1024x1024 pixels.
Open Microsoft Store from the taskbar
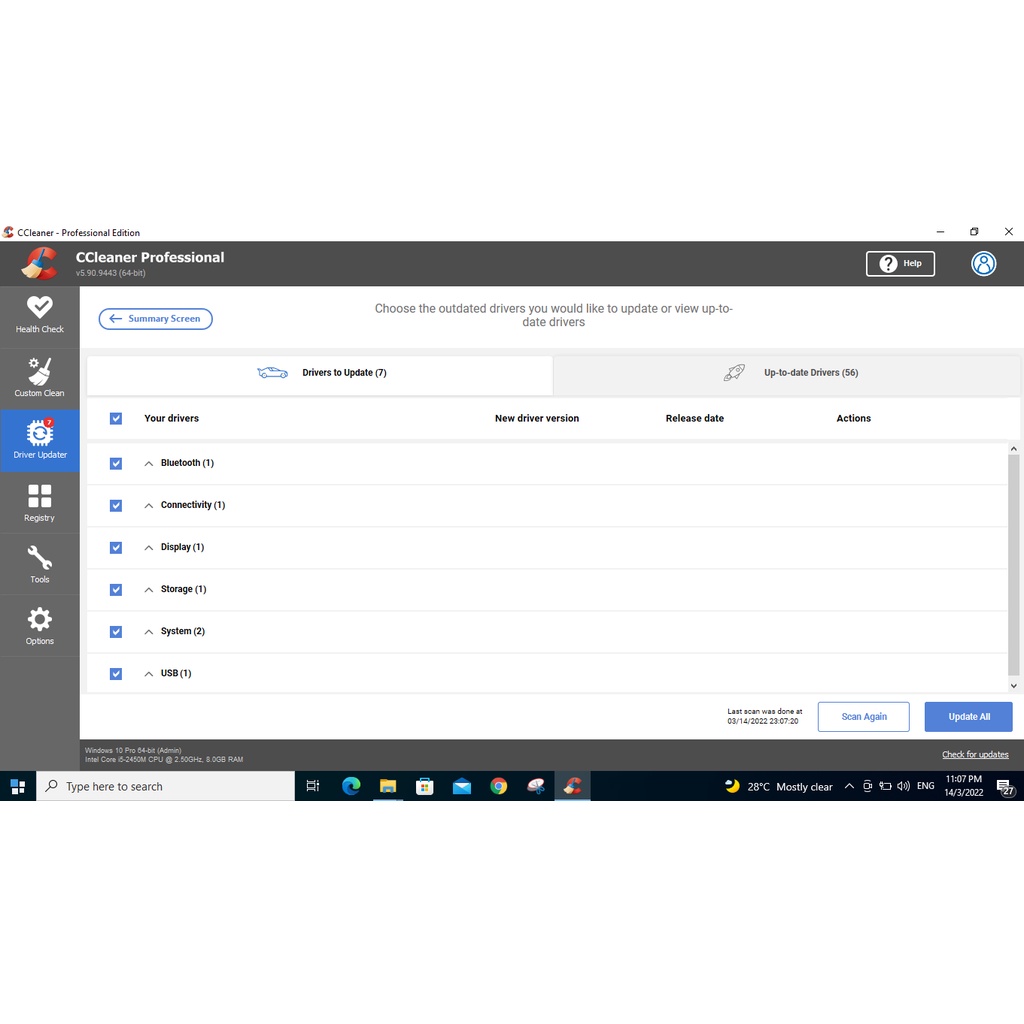[424, 786]
